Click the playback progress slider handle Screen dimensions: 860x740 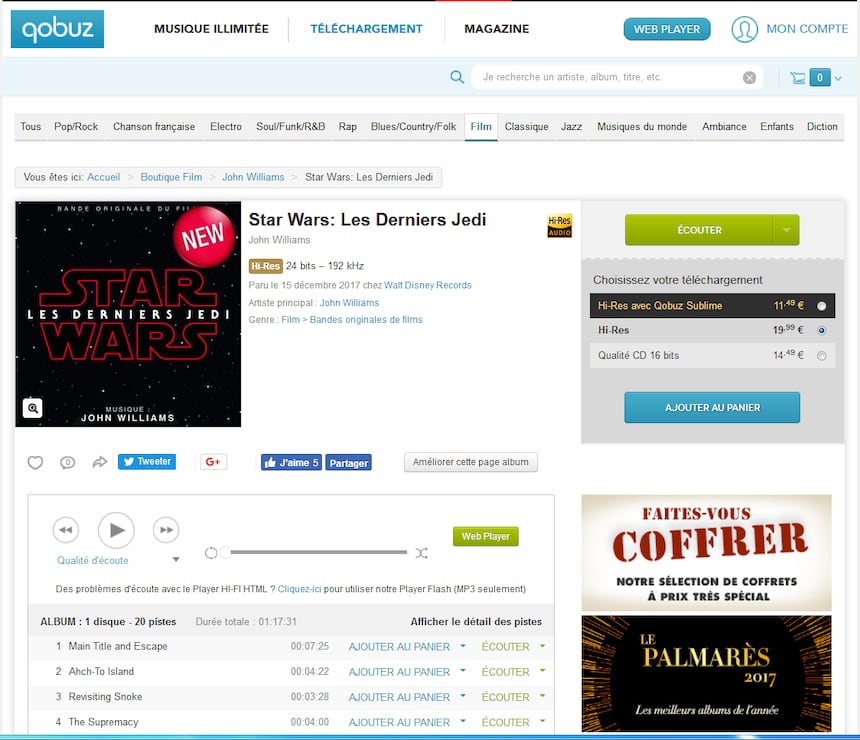tap(225, 552)
